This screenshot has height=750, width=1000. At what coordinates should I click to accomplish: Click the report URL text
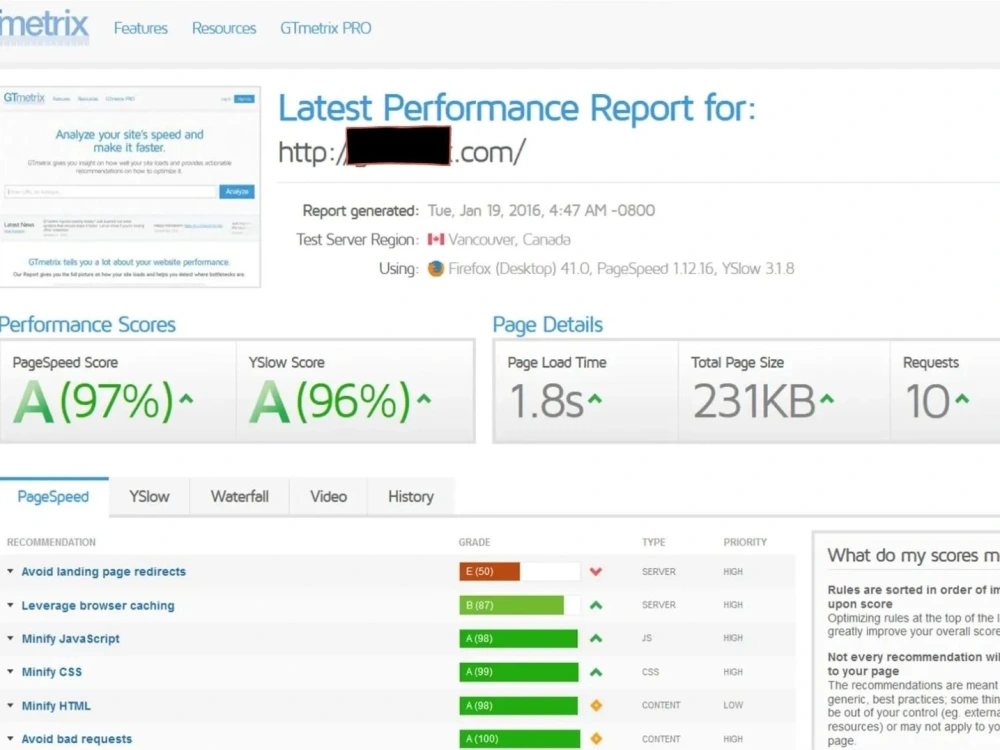pyautogui.click(x=402, y=152)
